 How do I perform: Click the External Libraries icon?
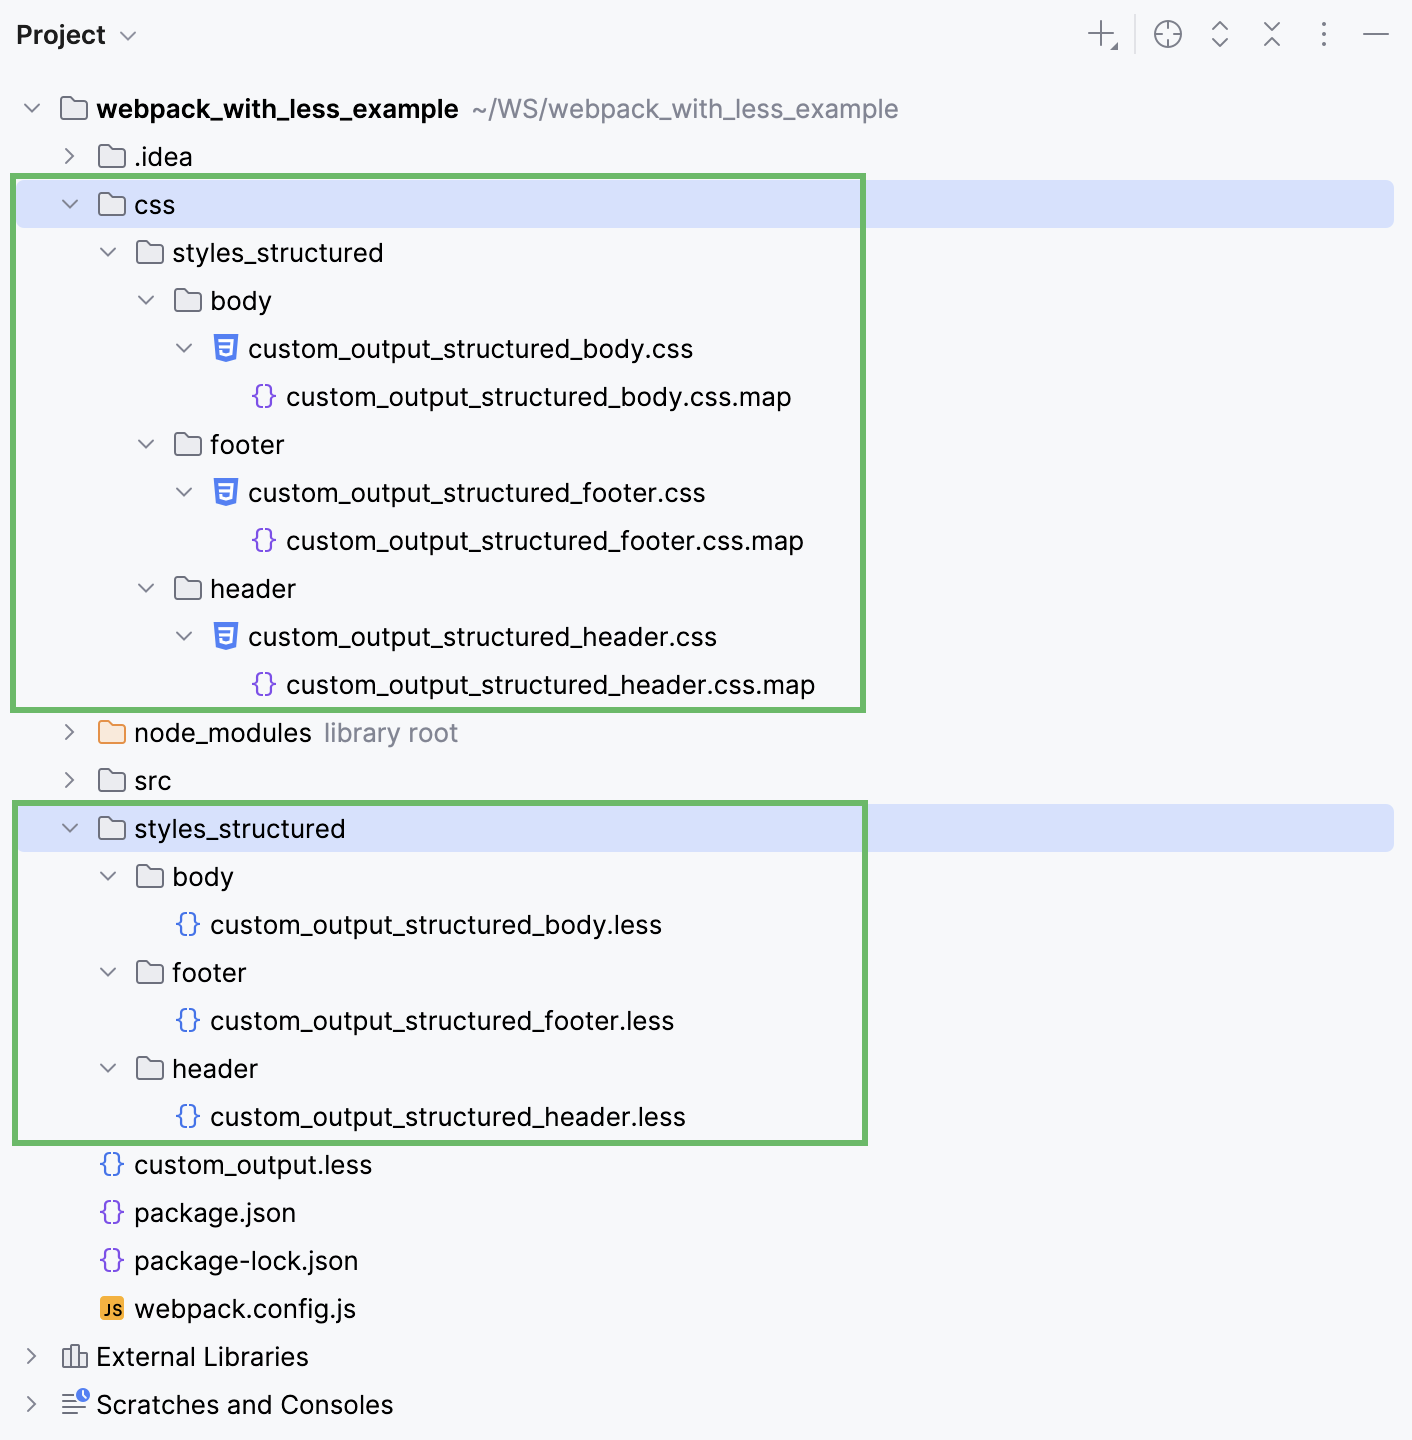(x=75, y=1356)
